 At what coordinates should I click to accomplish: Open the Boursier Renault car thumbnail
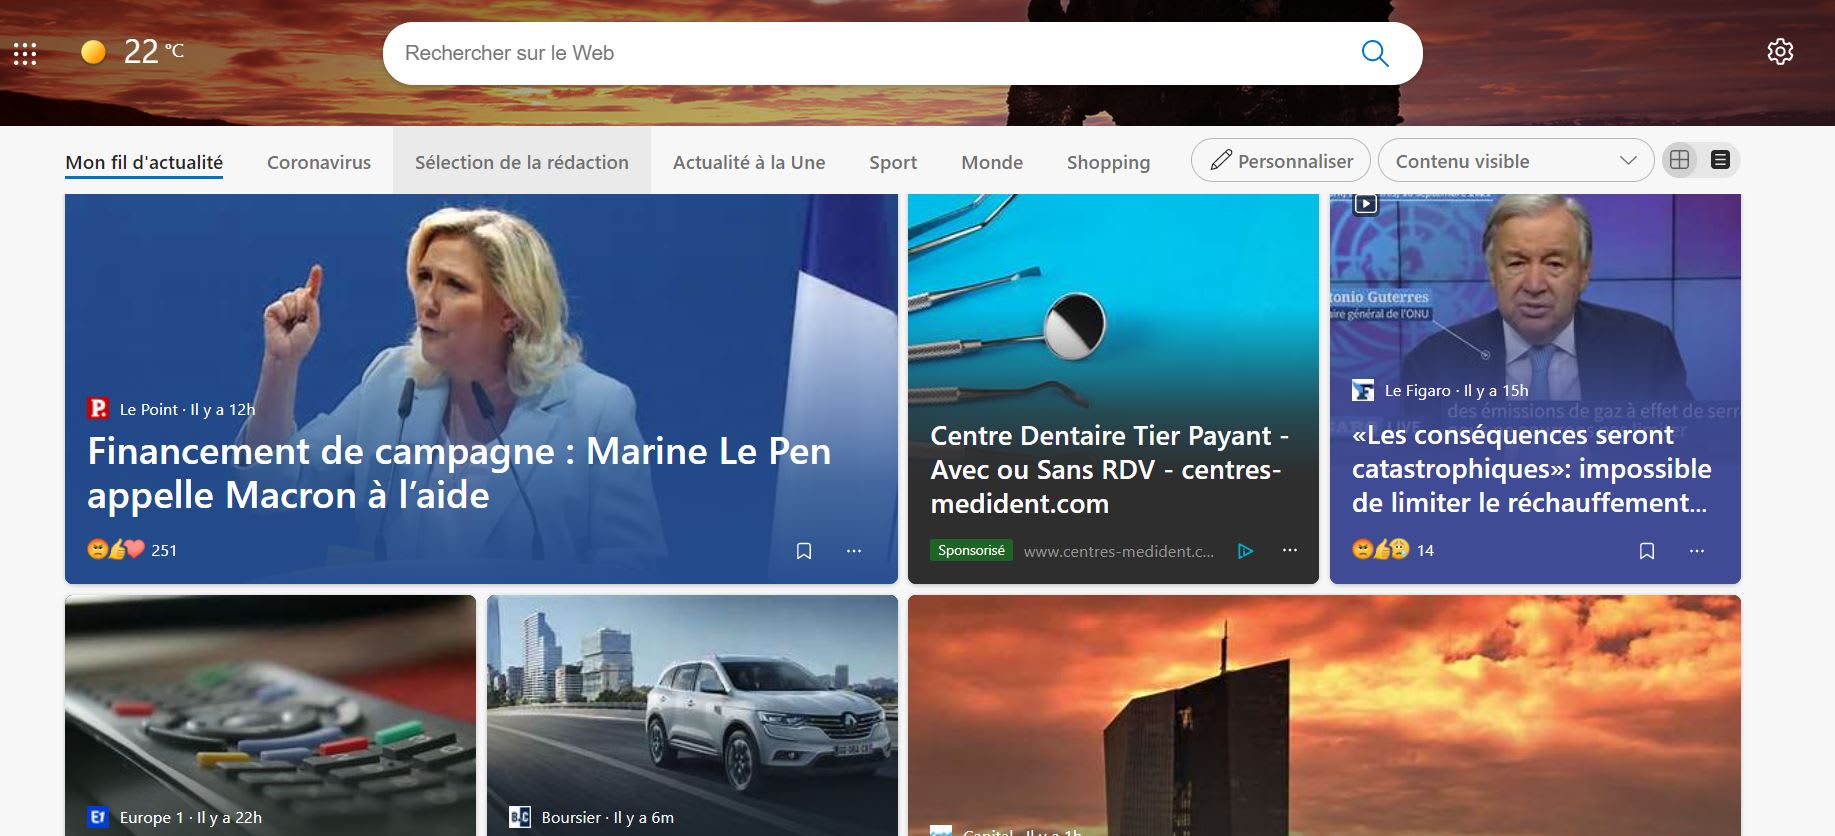[x=692, y=700]
